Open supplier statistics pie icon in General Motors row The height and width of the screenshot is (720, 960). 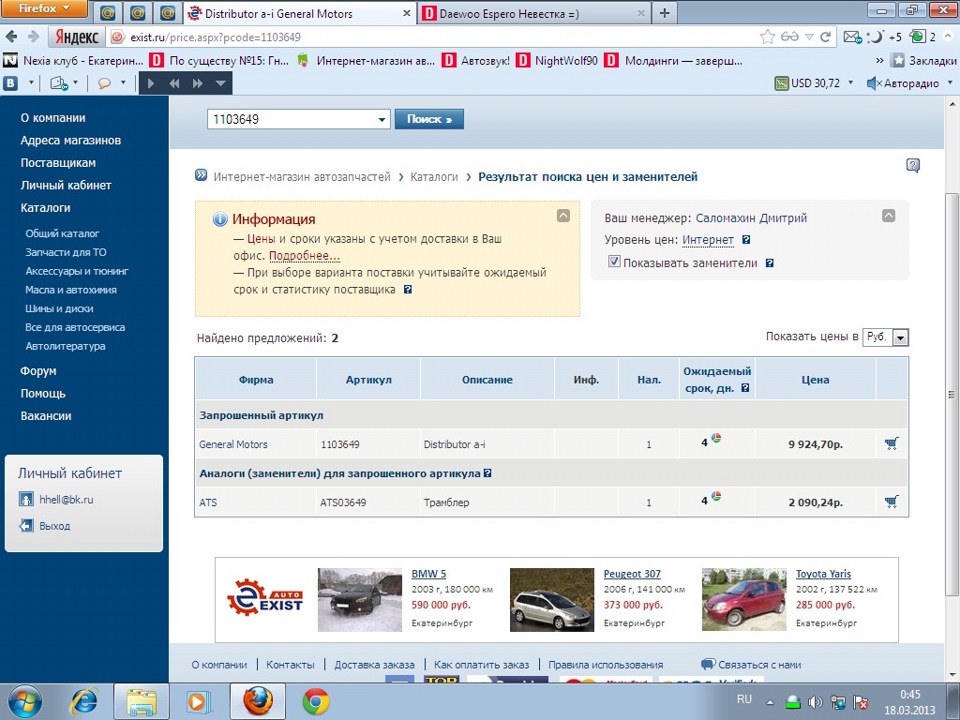[x=716, y=438]
